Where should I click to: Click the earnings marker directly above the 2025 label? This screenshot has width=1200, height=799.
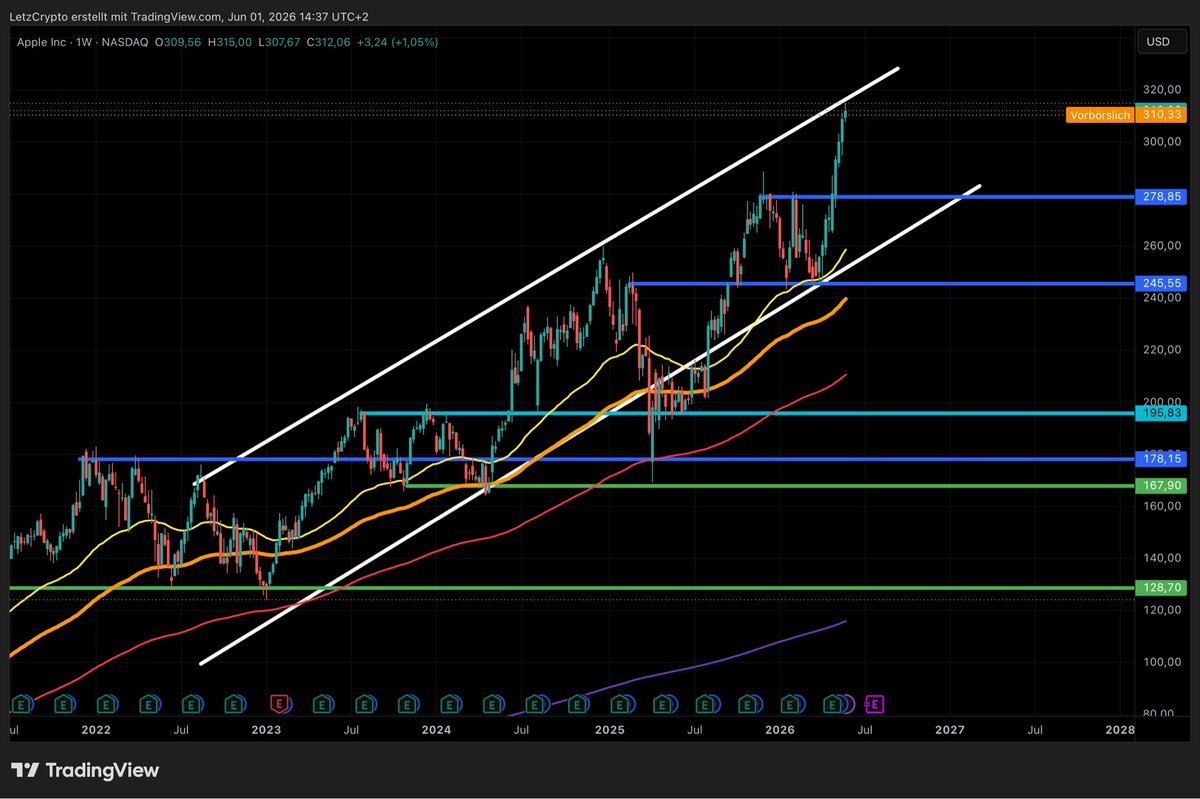click(x=619, y=704)
